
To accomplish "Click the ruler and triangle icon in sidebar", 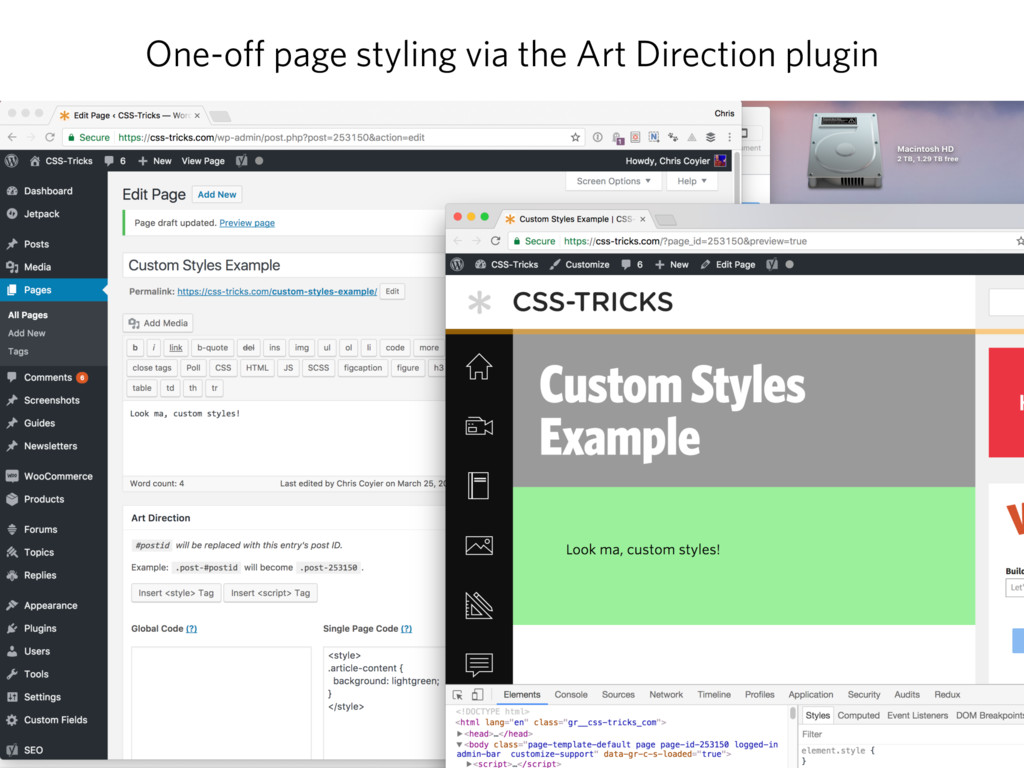I will pos(479,605).
